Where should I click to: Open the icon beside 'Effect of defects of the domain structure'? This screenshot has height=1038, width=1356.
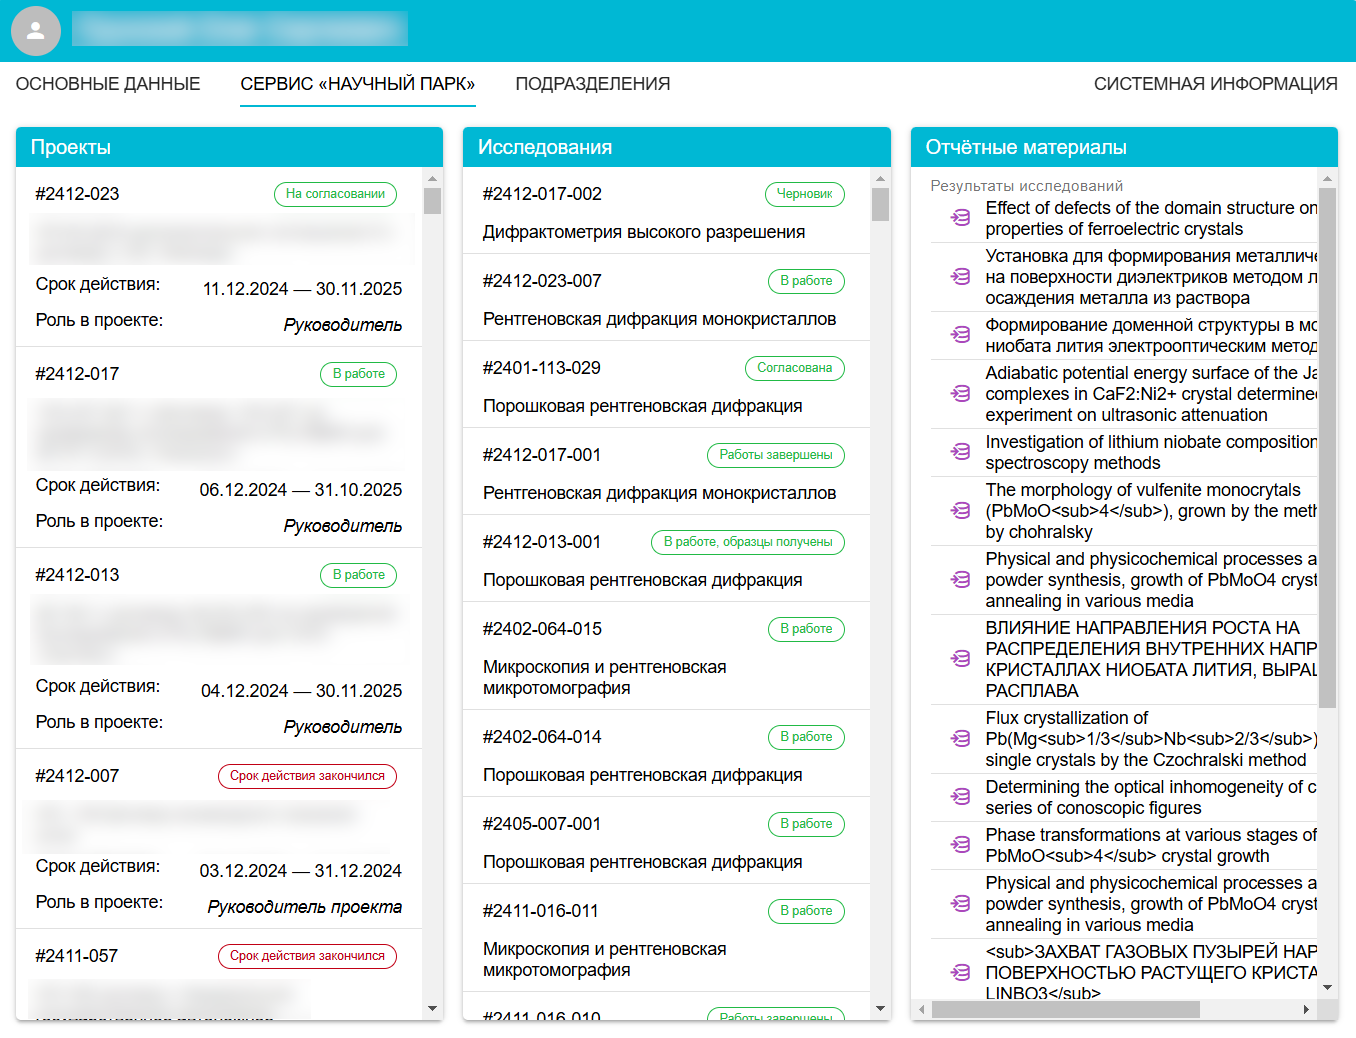tap(960, 217)
